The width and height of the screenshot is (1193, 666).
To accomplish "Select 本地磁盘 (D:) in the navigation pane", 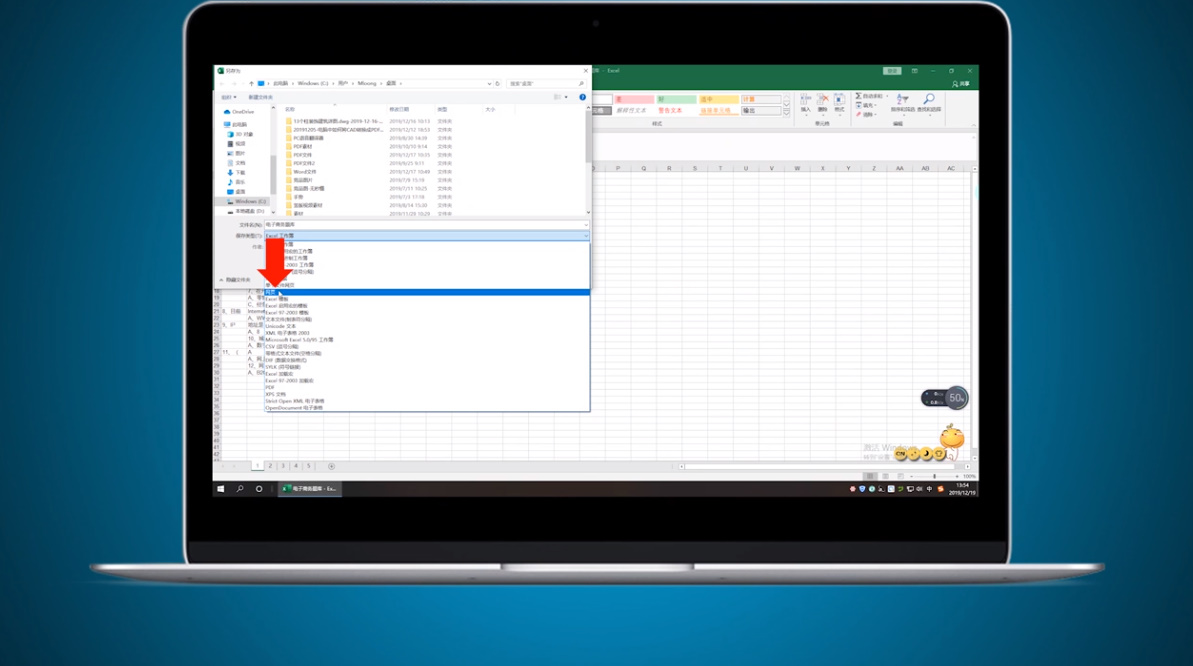I will coord(246,211).
